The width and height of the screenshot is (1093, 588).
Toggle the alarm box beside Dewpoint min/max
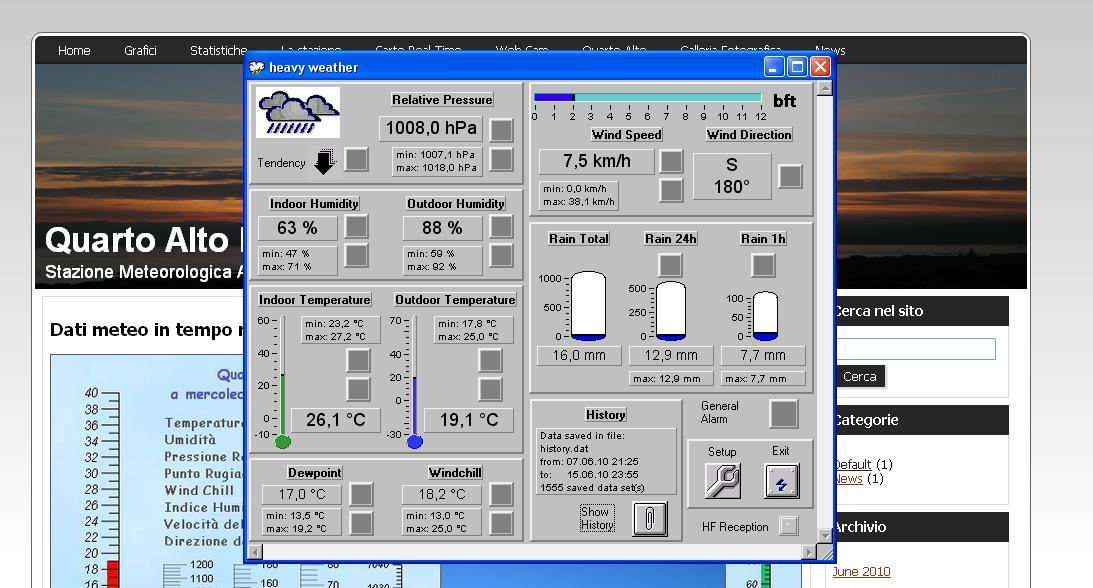(361, 523)
